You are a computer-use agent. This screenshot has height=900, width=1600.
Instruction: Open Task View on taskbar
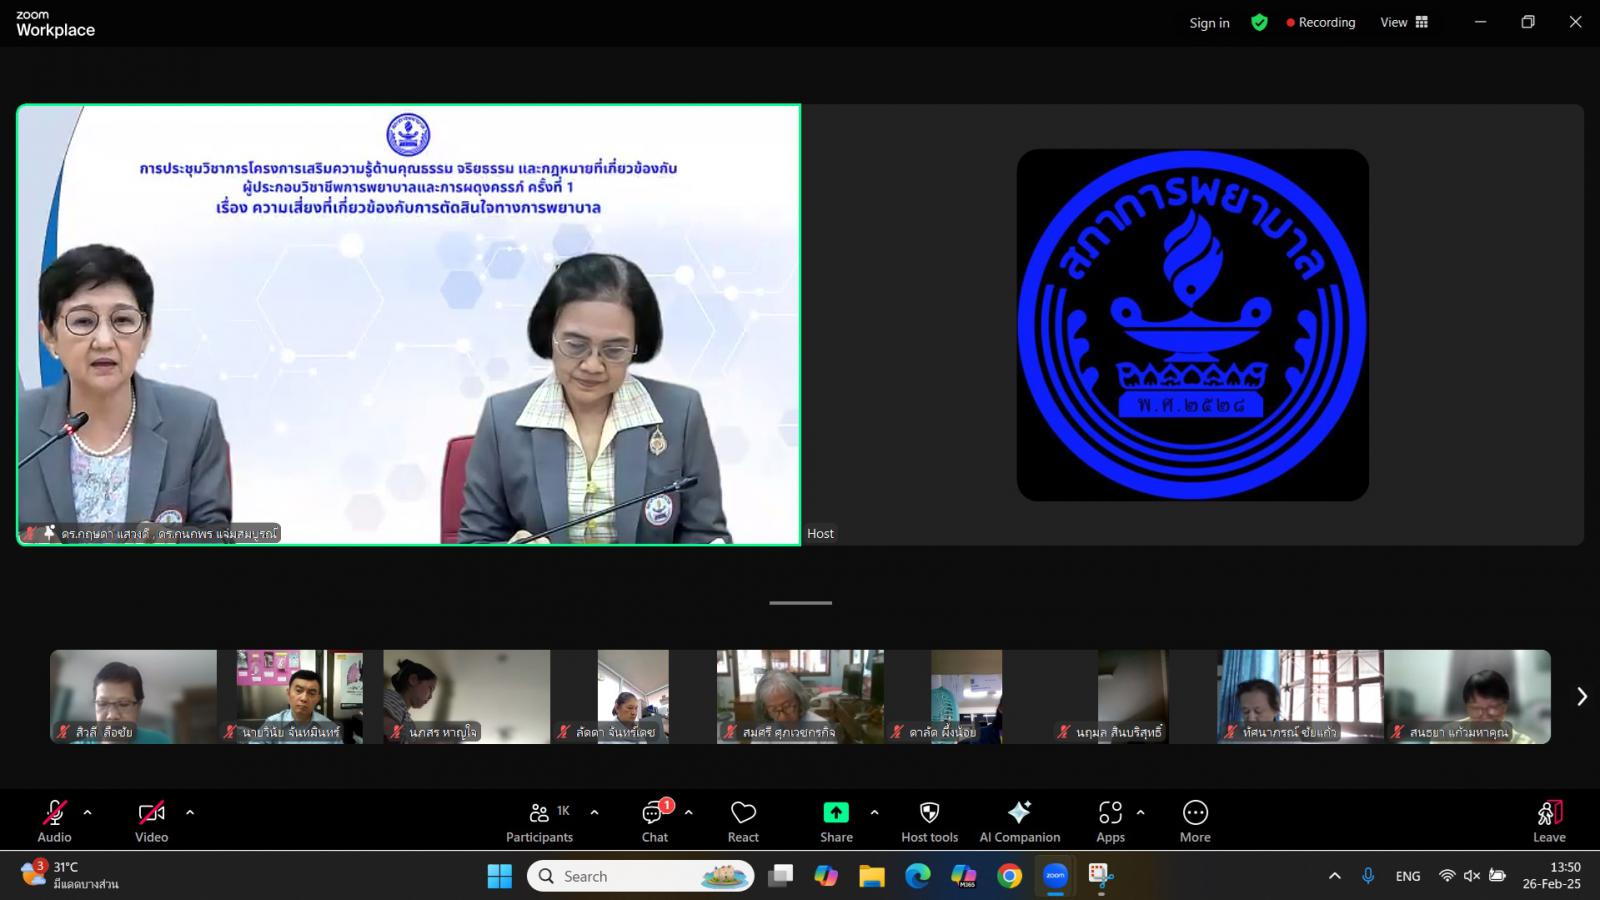[780, 876]
